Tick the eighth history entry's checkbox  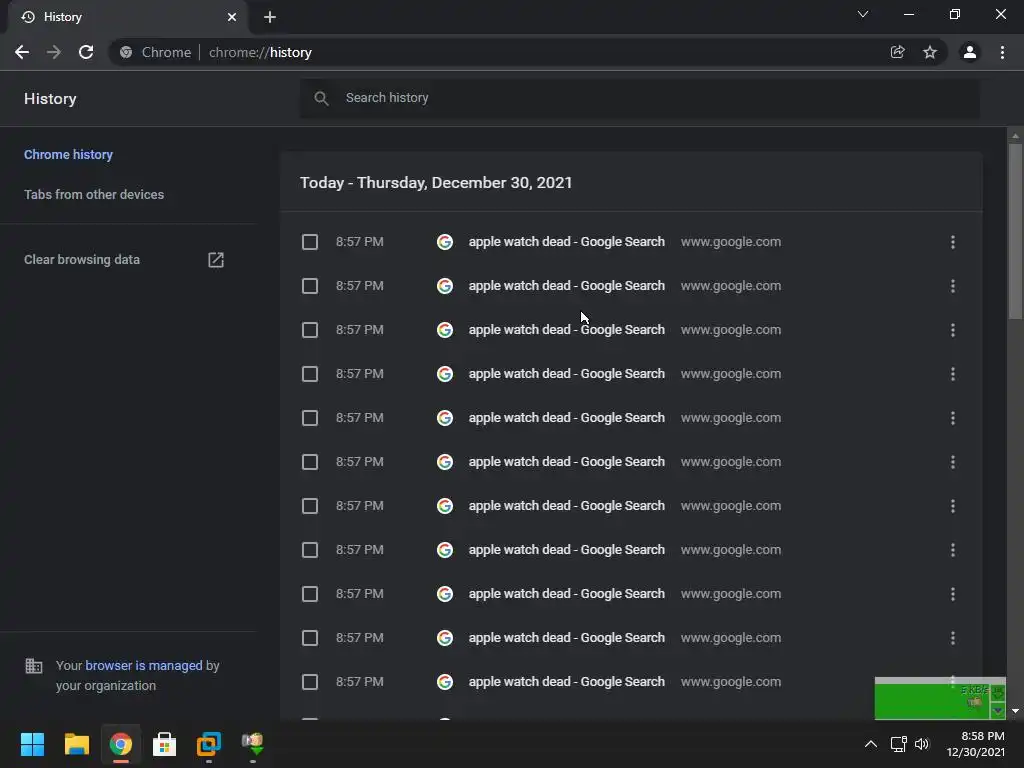click(x=310, y=550)
